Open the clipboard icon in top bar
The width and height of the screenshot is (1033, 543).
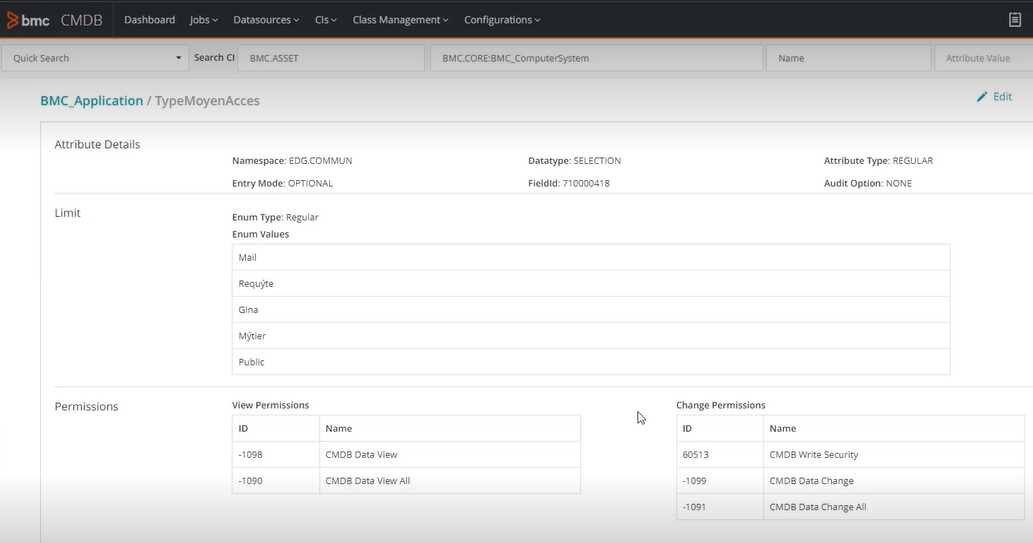pos(1015,20)
